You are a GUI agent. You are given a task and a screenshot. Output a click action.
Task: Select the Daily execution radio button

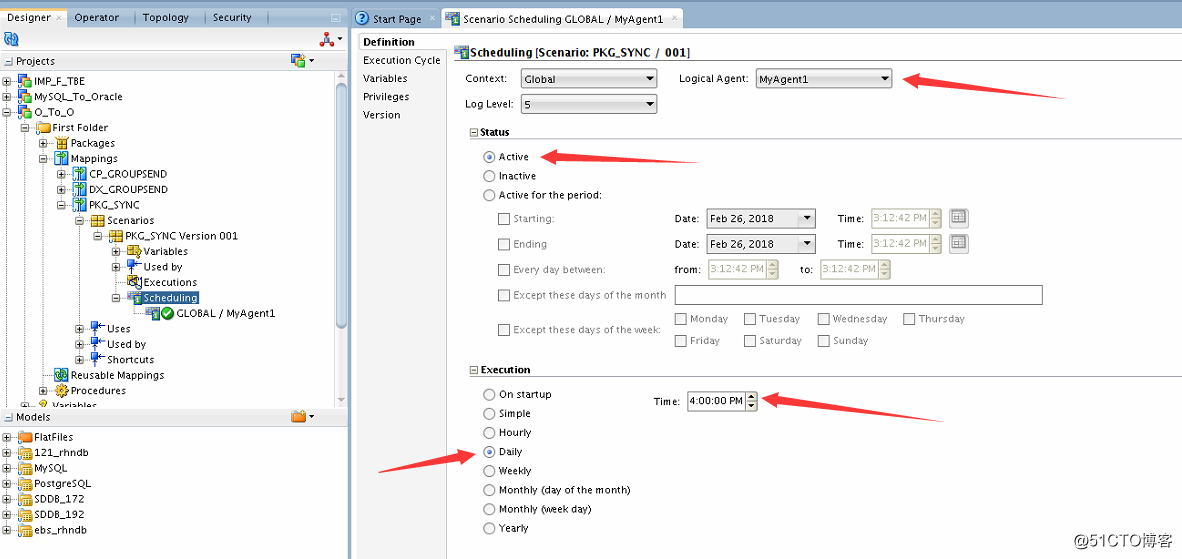coord(488,452)
